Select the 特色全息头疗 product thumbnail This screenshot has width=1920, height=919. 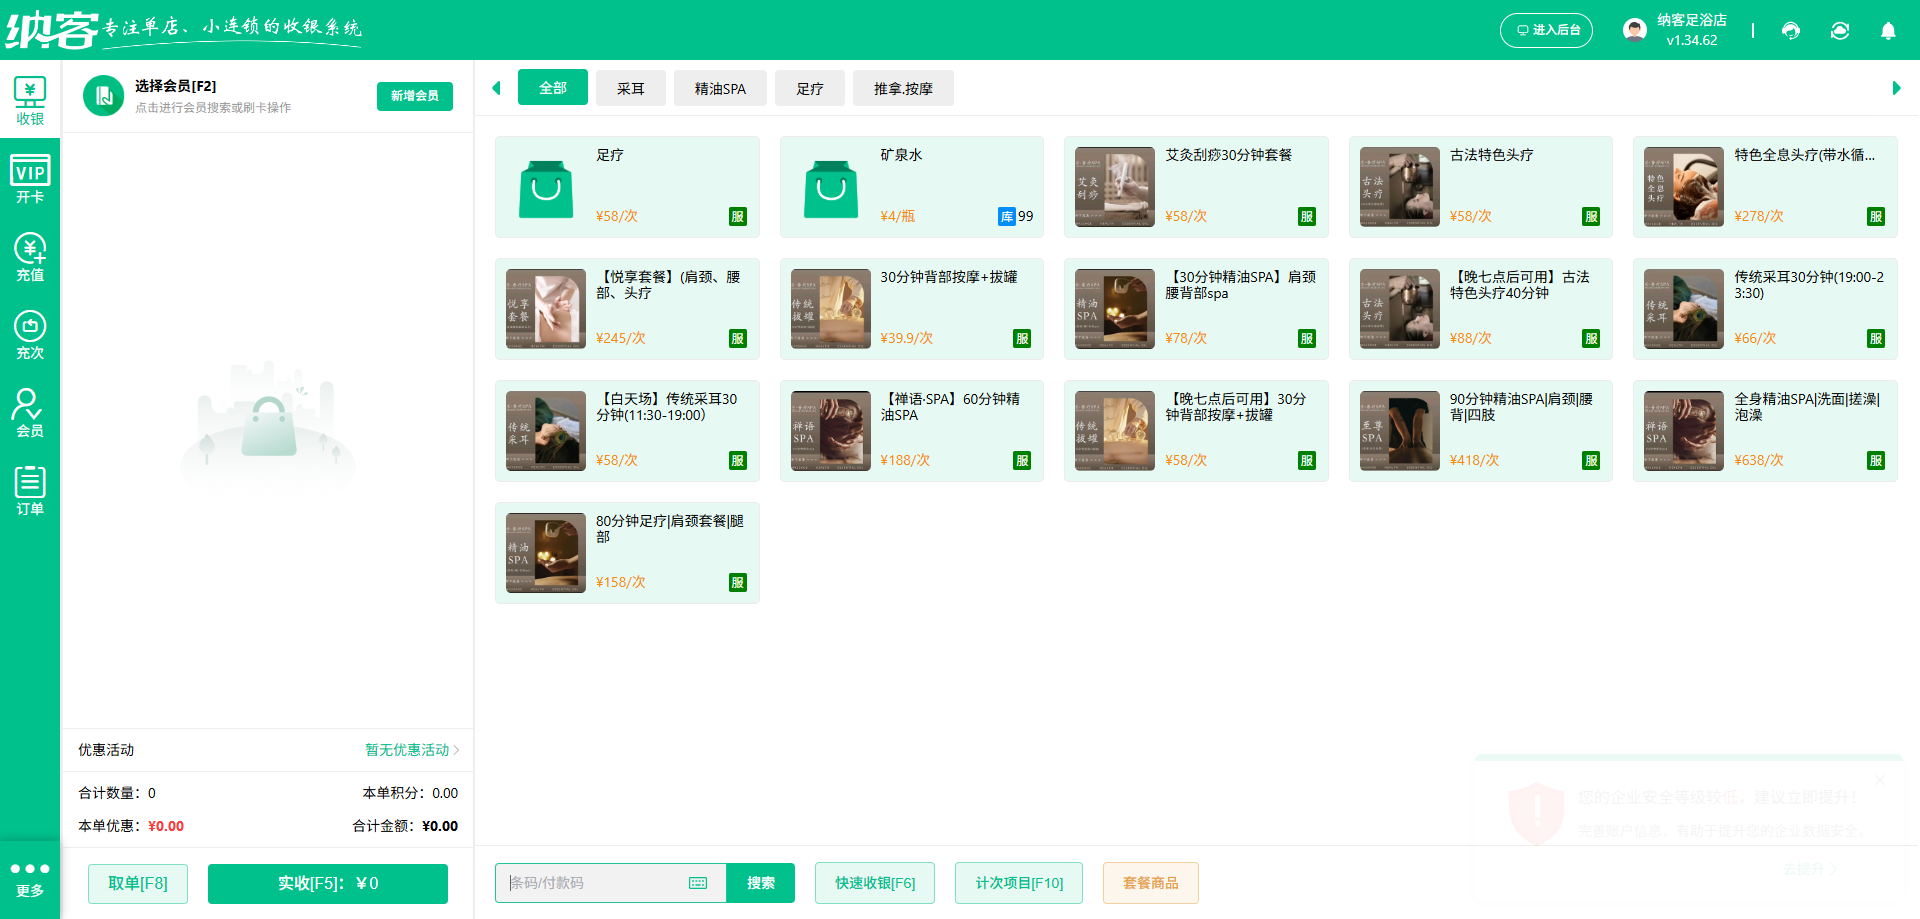(1684, 187)
